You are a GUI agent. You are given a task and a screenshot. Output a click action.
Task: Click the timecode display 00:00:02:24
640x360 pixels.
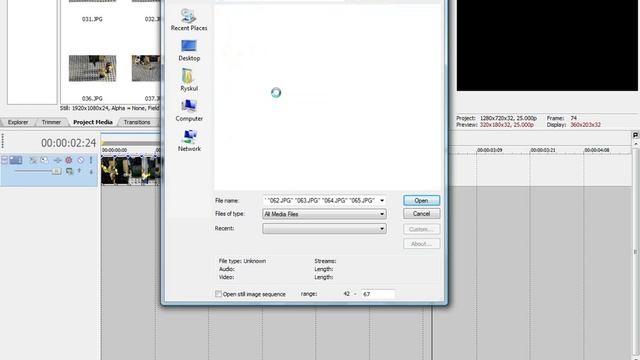point(68,143)
